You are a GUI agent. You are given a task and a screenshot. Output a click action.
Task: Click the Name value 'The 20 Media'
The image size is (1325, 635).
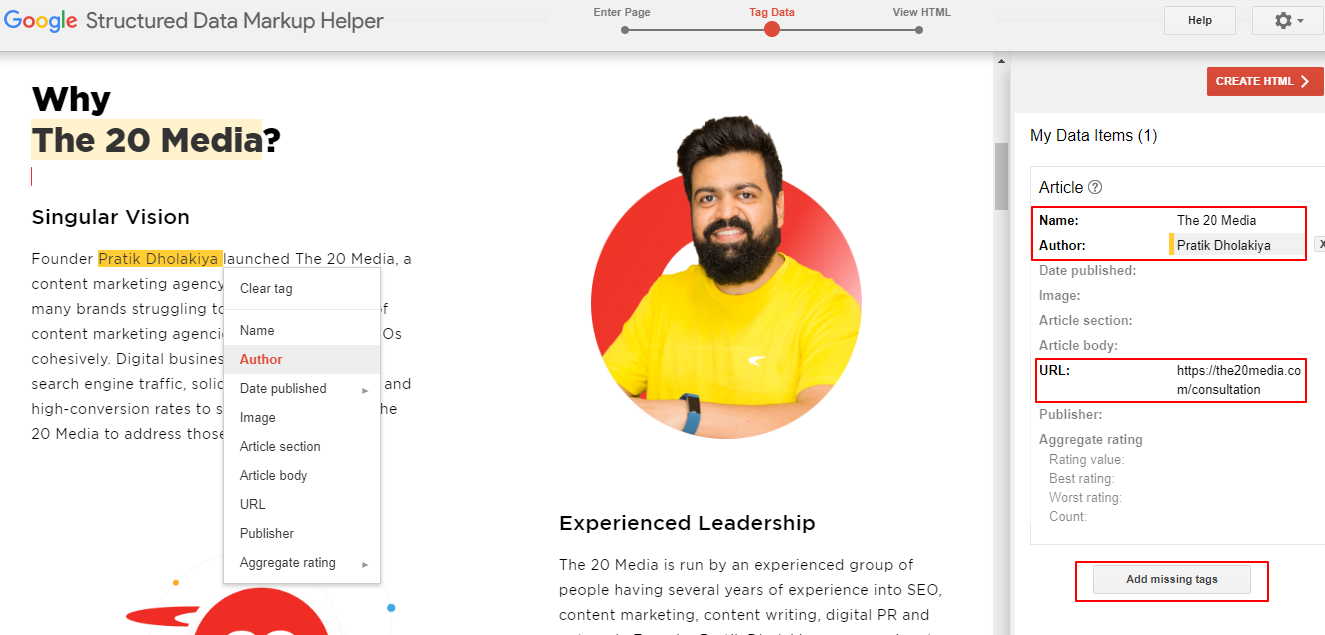1216,220
